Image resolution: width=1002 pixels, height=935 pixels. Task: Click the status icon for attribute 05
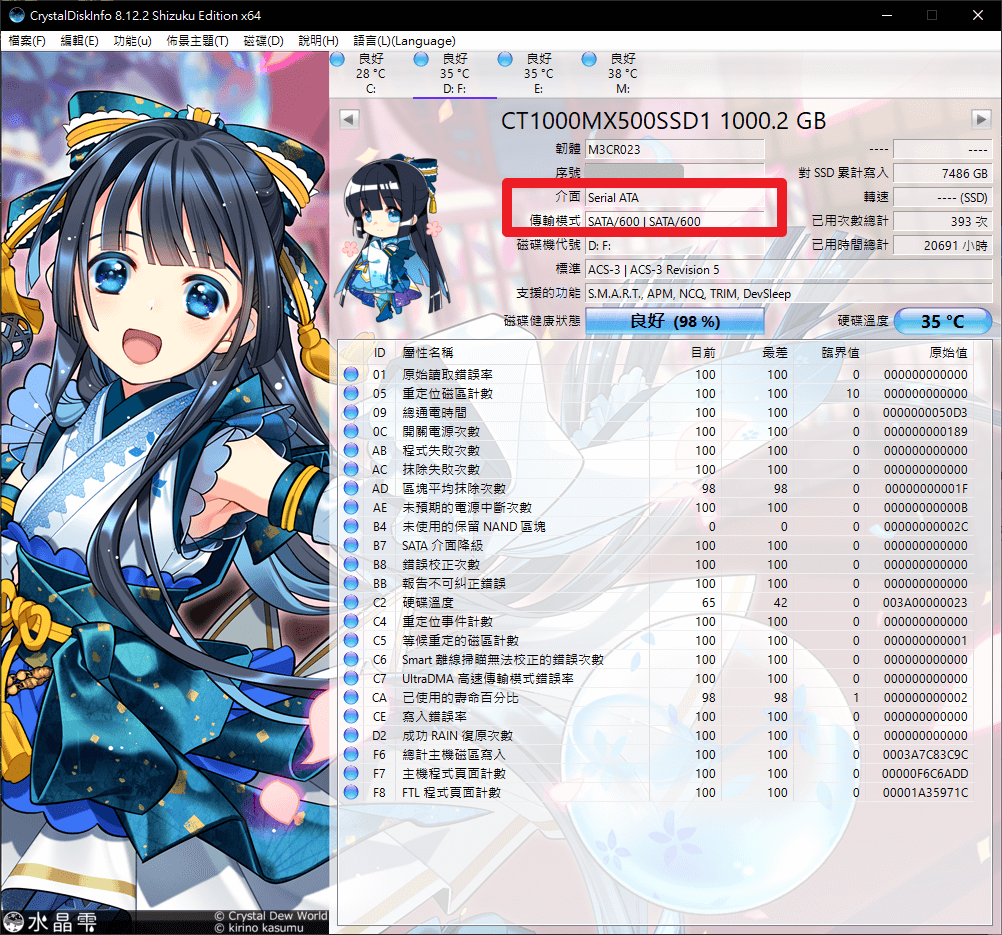[x=351, y=394]
